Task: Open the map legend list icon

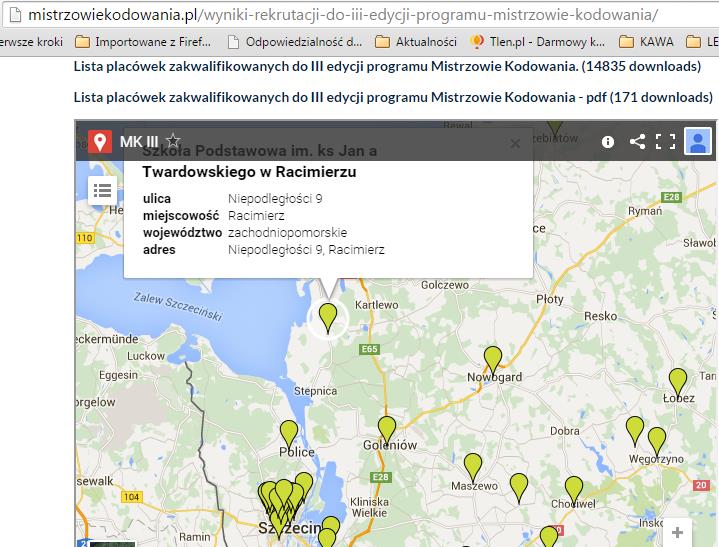Action: pos(102,190)
